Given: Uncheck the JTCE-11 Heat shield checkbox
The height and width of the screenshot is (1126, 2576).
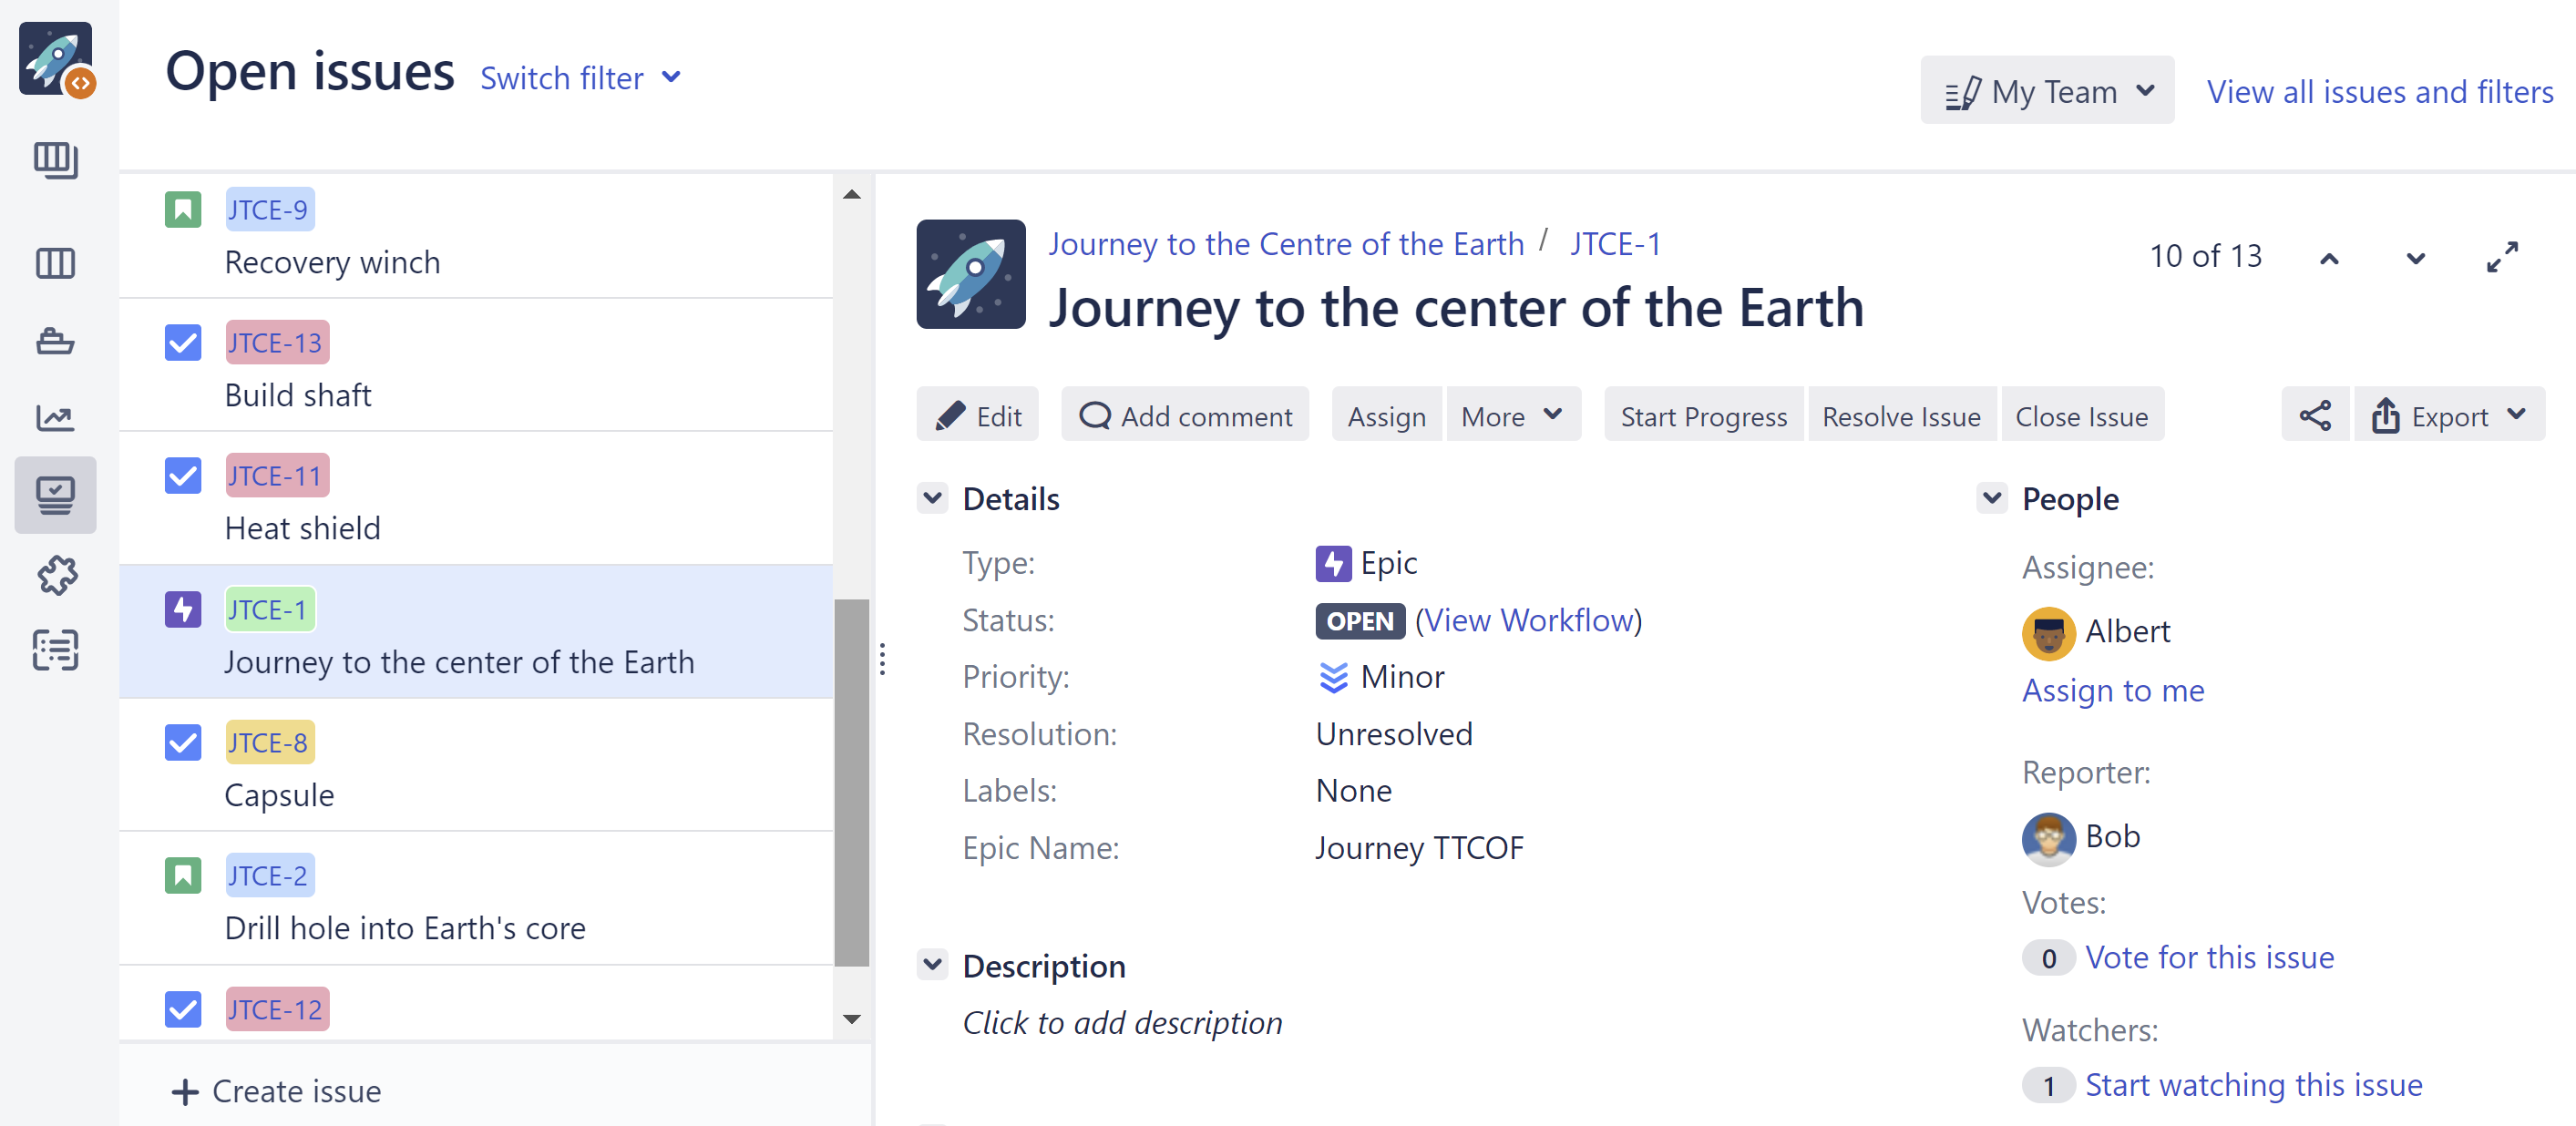Looking at the screenshot, I should pyautogui.click(x=183, y=475).
